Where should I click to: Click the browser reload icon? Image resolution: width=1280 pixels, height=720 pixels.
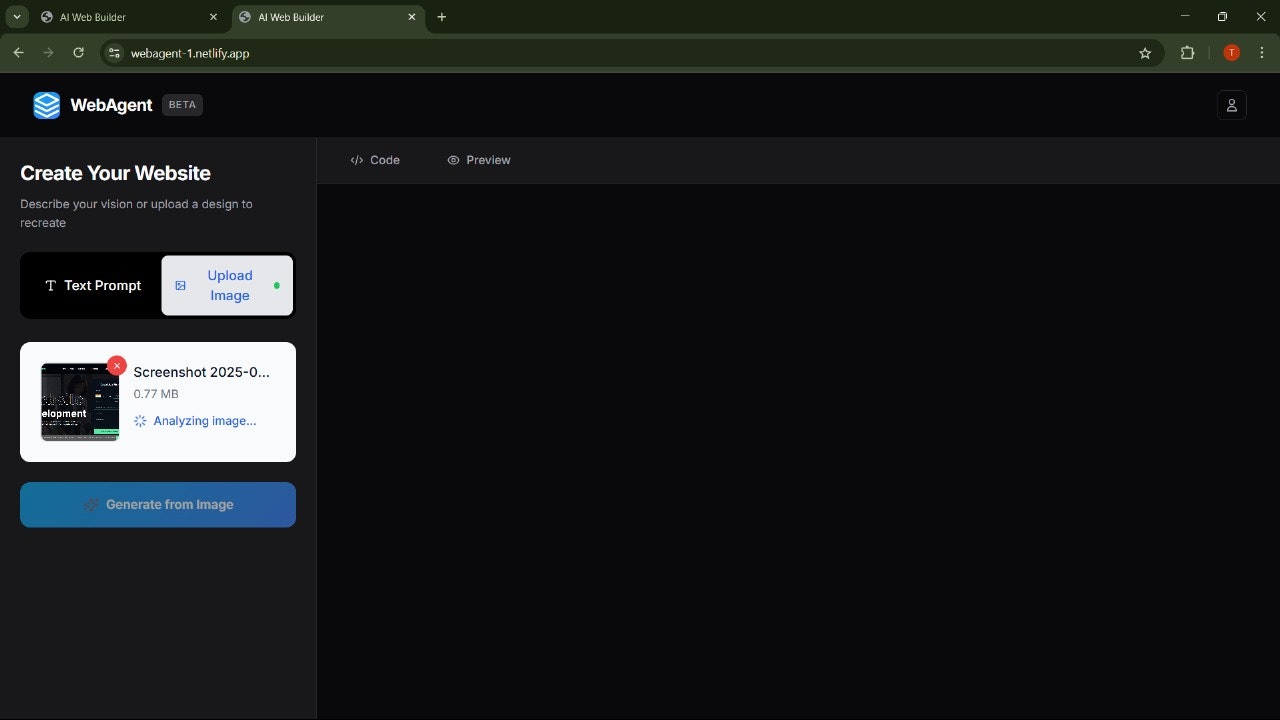pyautogui.click(x=78, y=52)
